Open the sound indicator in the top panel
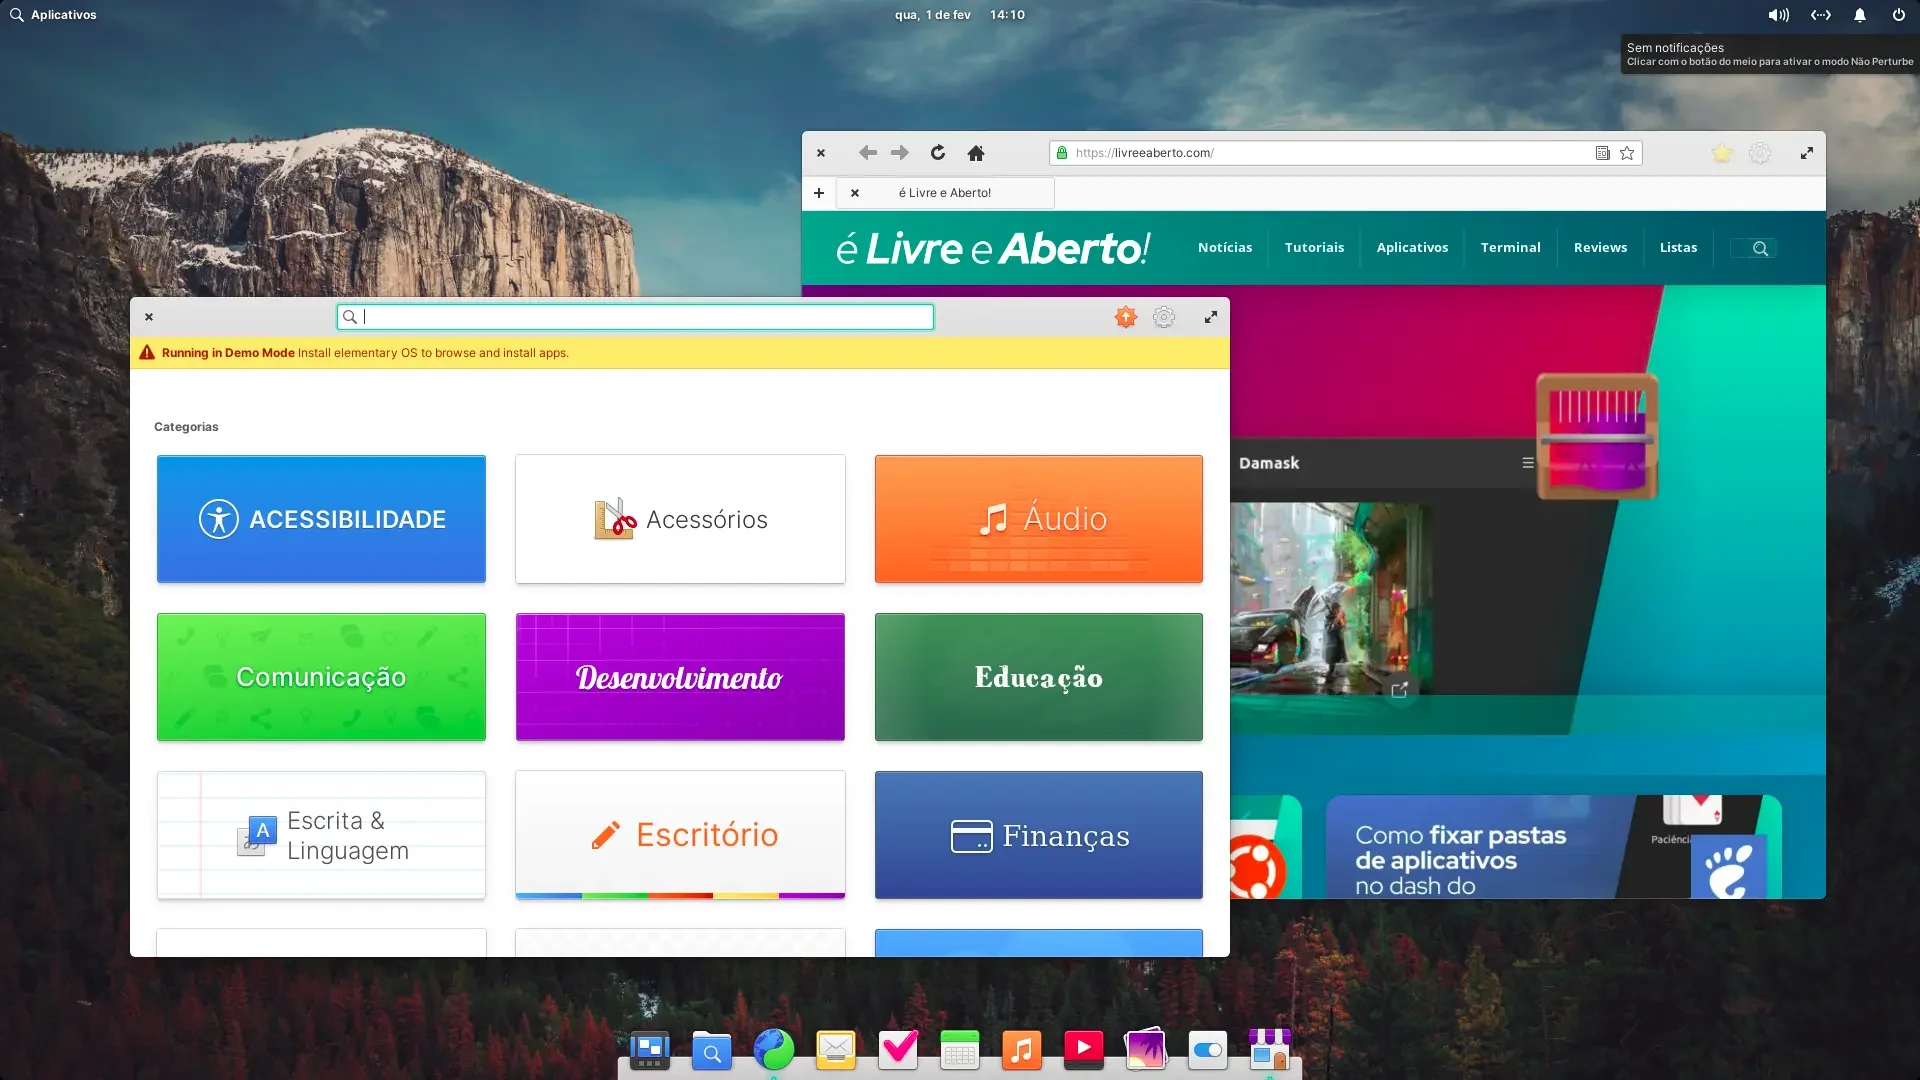Image resolution: width=1920 pixels, height=1080 pixels. pyautogui.click(x=1778, y=15)
